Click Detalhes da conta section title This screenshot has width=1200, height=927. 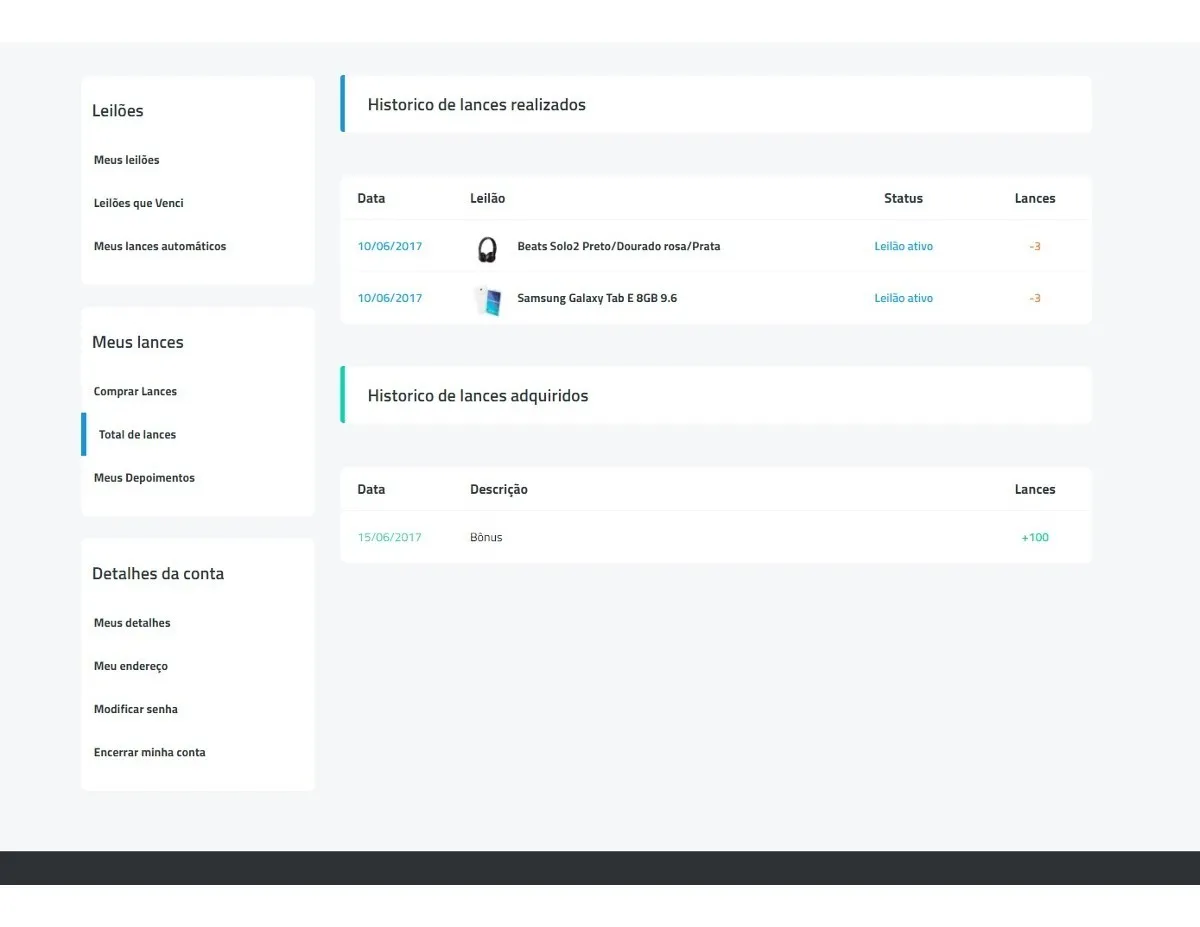point(158,574)
